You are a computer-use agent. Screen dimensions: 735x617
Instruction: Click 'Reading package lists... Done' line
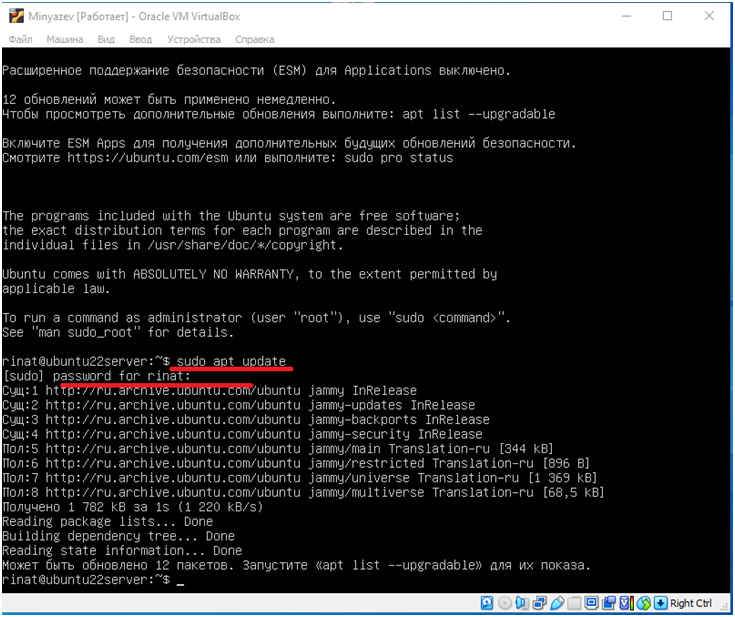(x=107, y=522)
